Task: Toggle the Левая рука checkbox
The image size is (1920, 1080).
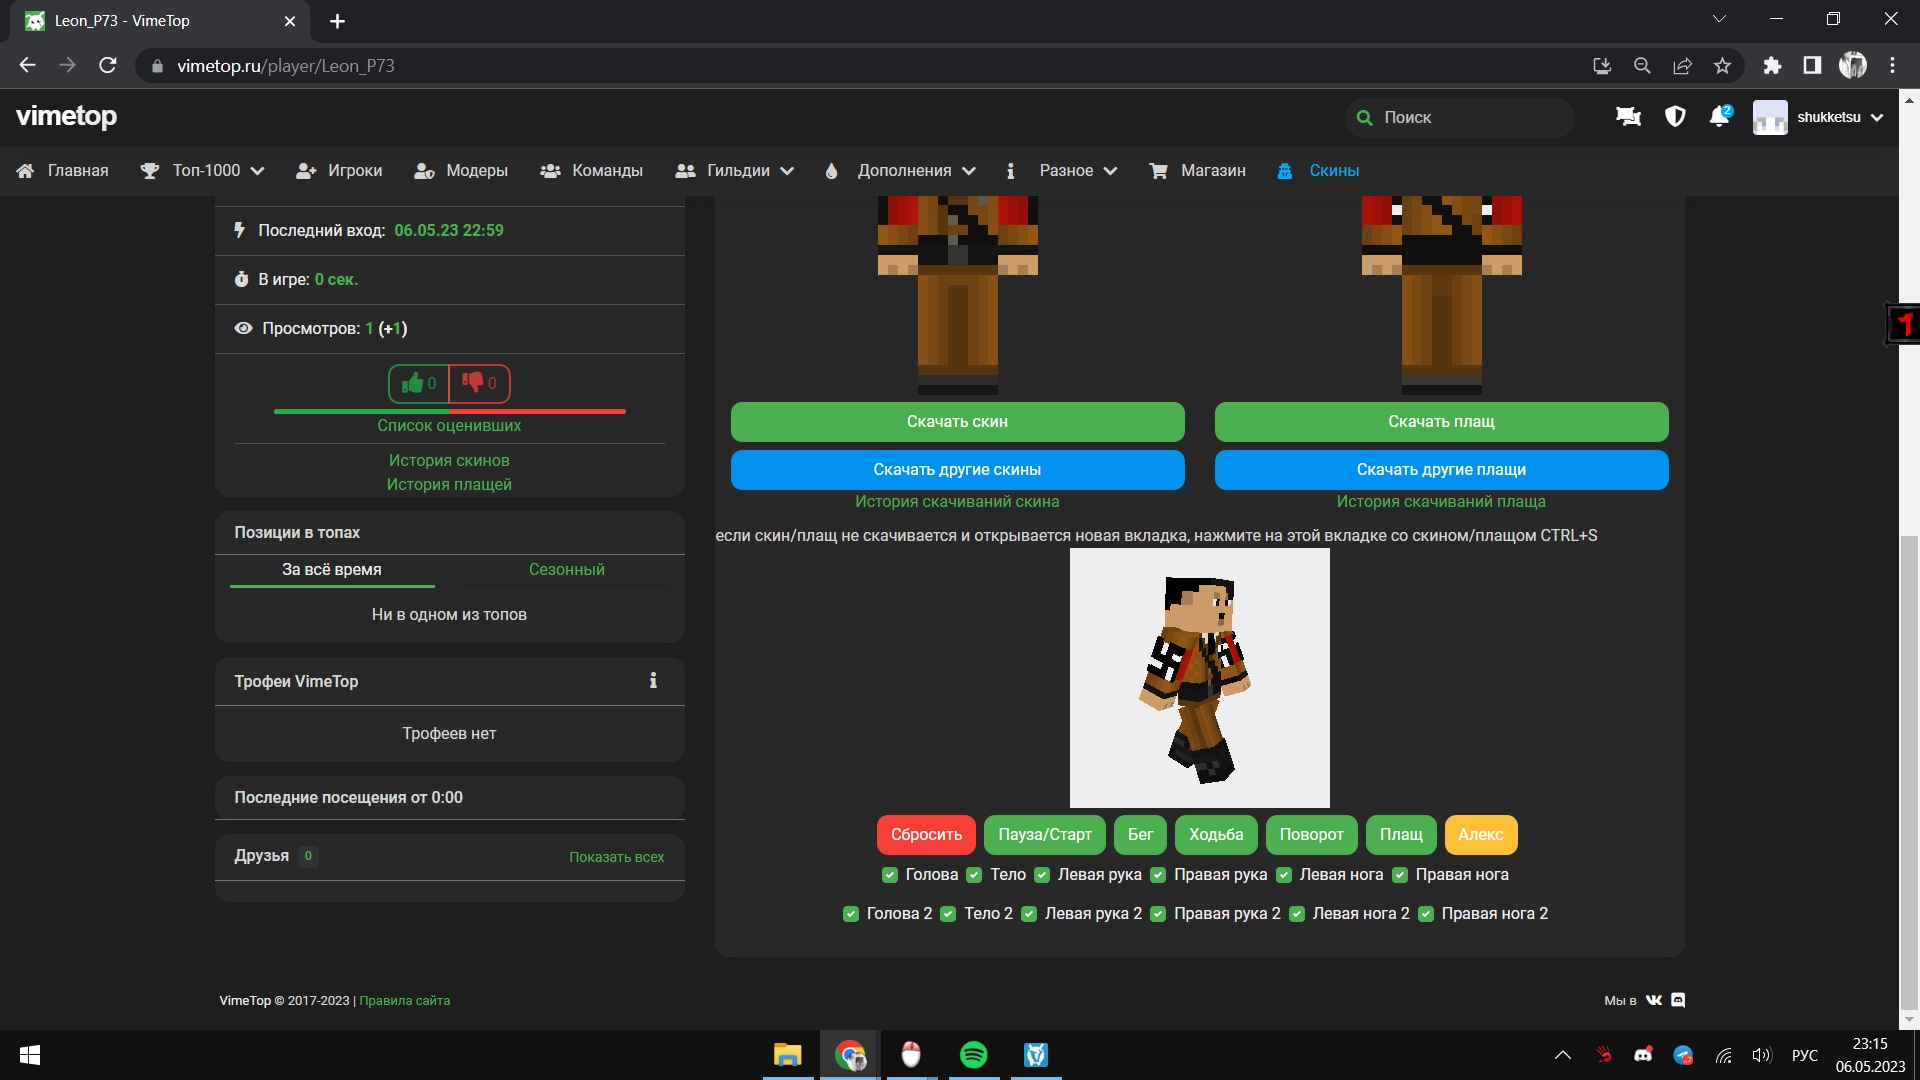Action: 1042,875
